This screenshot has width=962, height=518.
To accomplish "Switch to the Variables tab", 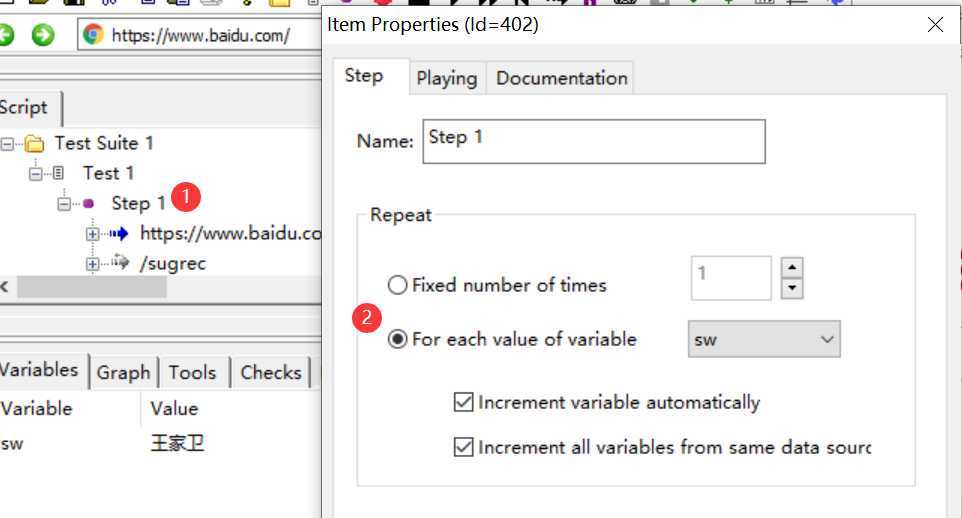I will [42, 371].
